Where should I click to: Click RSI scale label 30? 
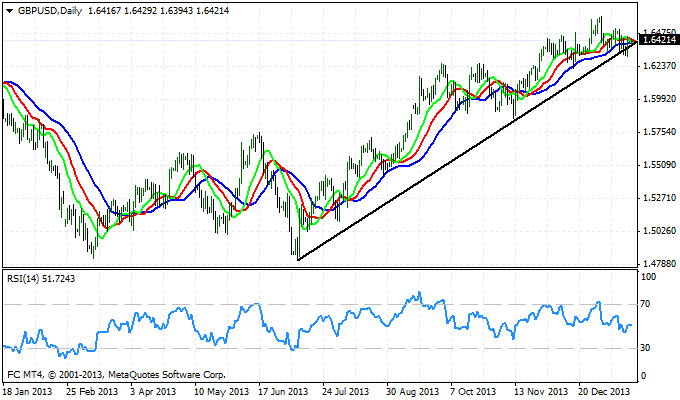point(646,348)
